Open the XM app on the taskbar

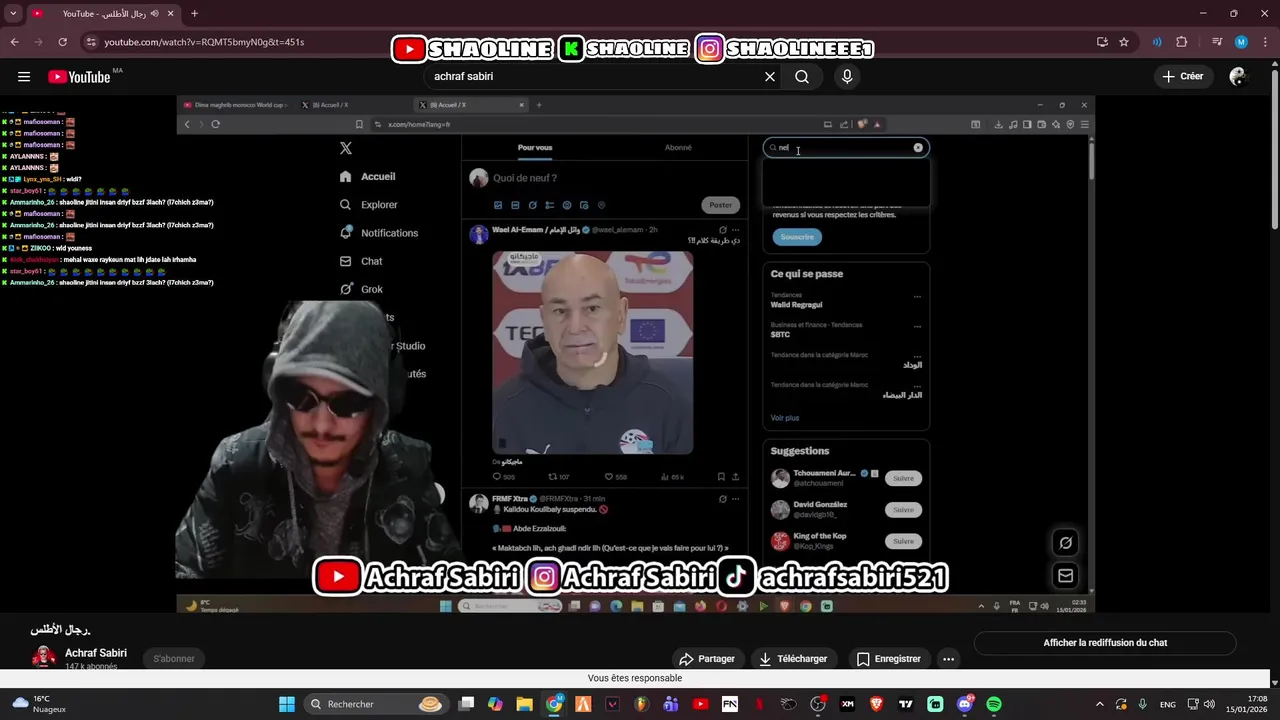[x=848, y=704]
